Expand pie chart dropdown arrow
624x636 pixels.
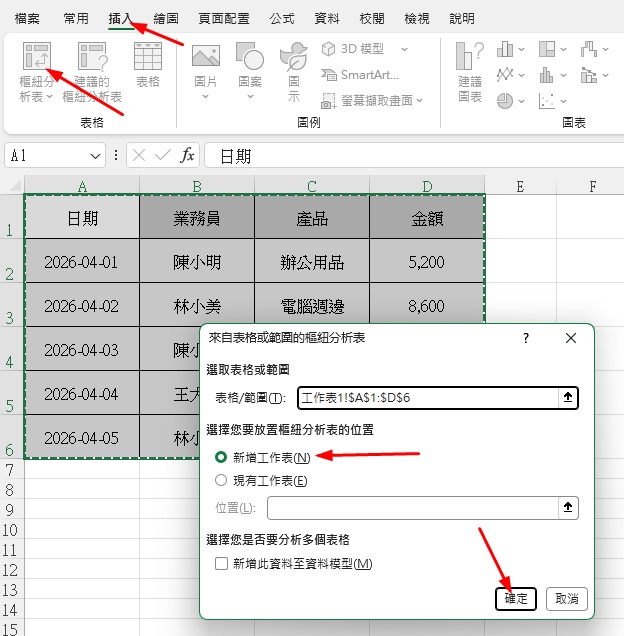pyautogui.click(x=521, y=101)
